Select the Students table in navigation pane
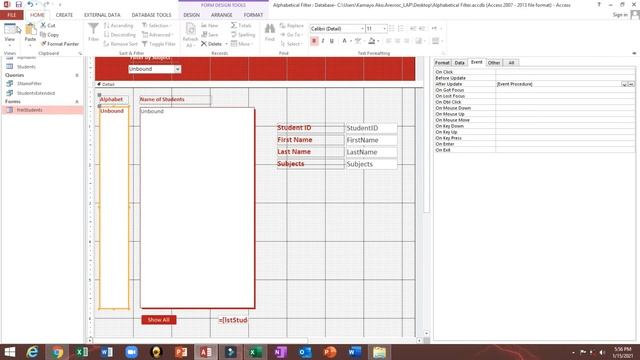The height and width of the screenshot is (360, 640). [26, 67]
